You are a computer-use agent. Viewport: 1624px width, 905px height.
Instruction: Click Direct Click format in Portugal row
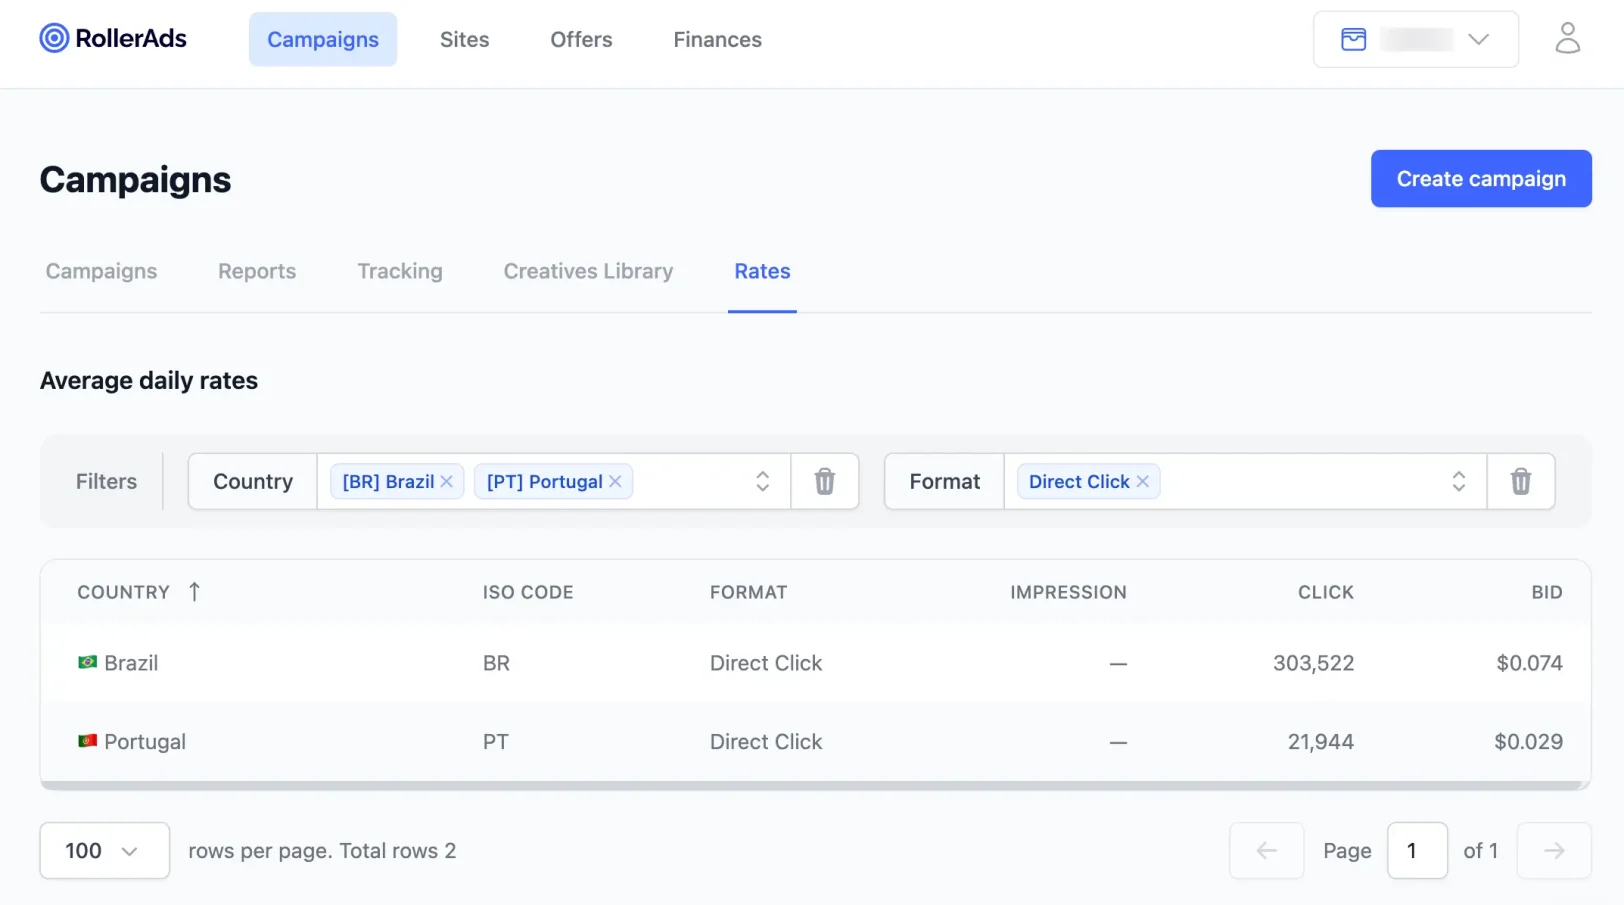tap(766, 742)
